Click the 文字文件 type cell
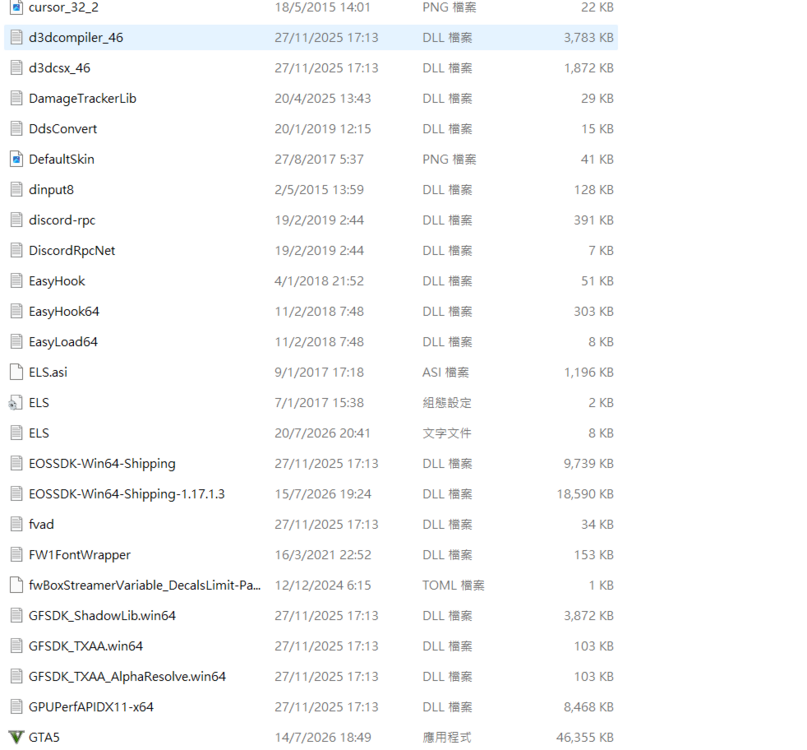The image size is (807, 750). coord(447,433)
